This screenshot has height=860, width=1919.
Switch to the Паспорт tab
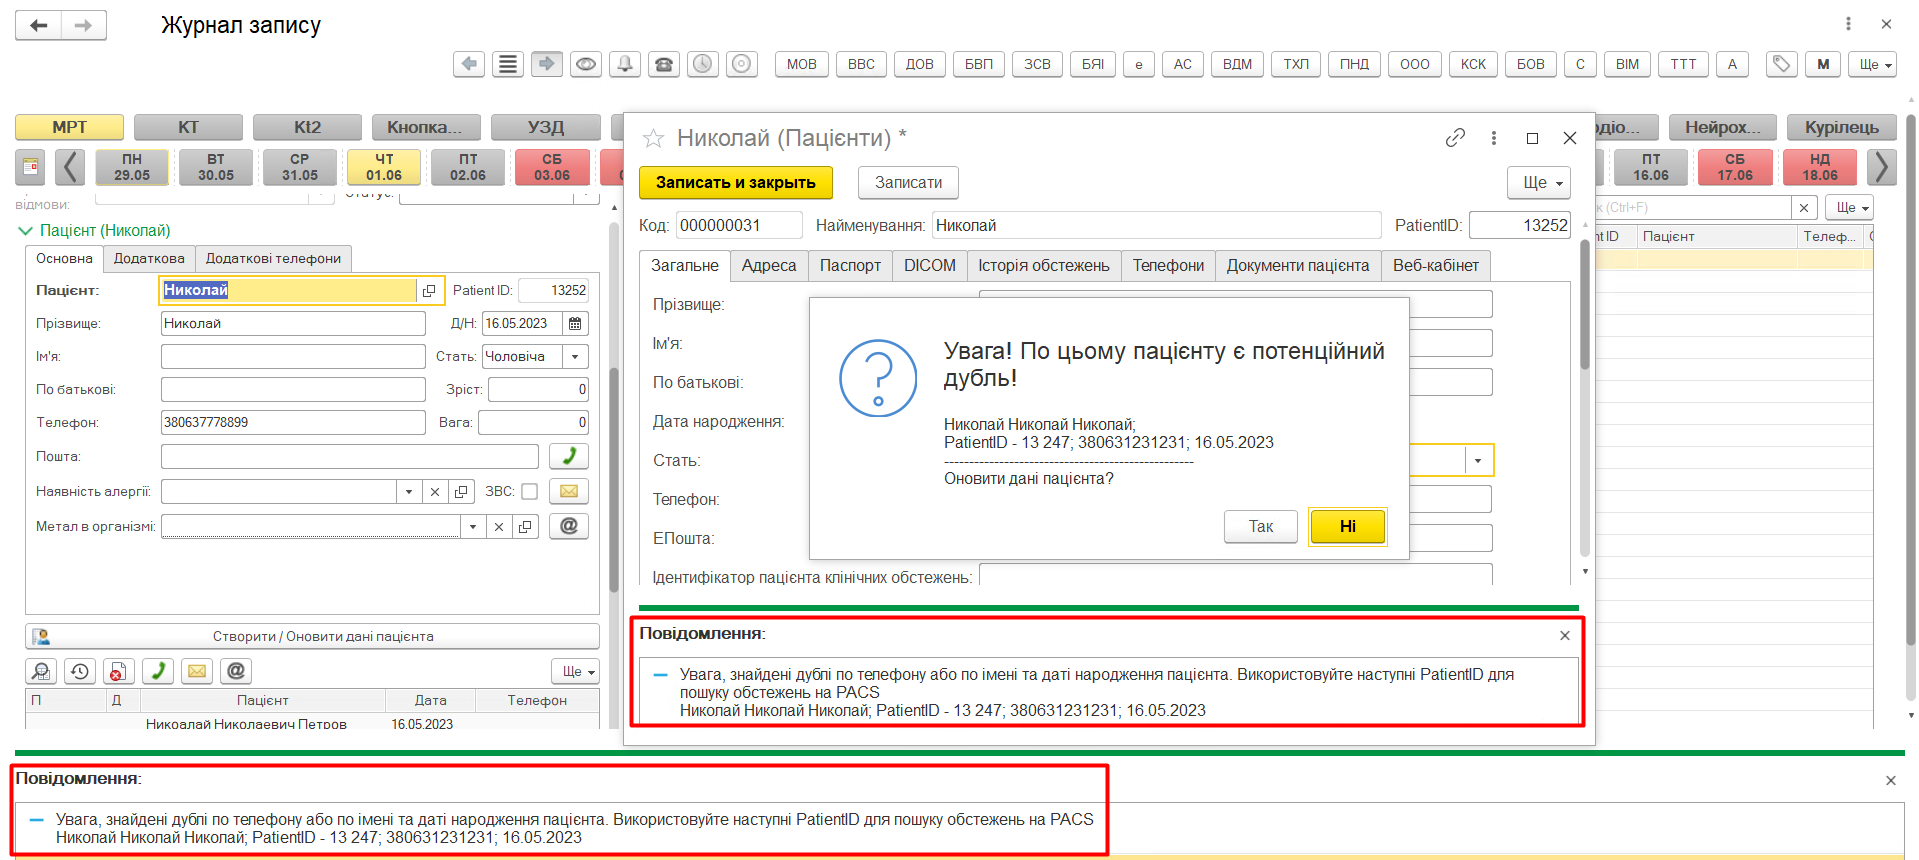[849, 265]
